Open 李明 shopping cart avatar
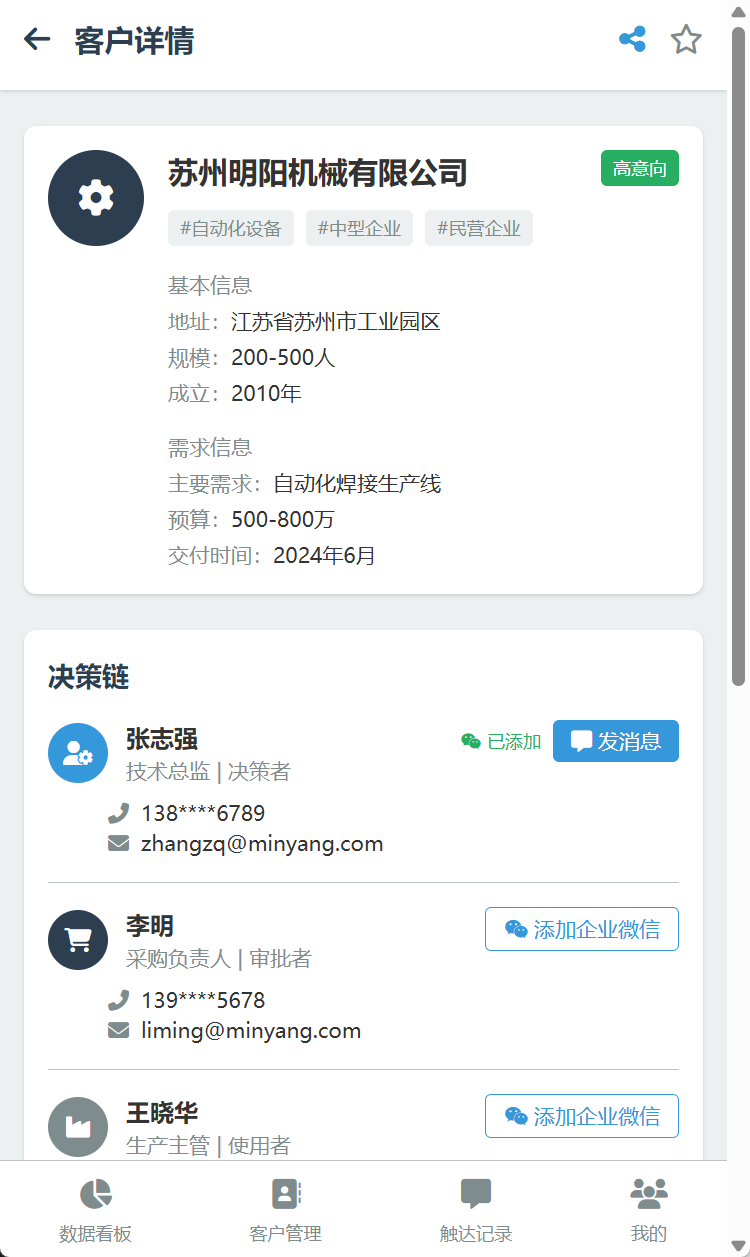Image resolution: width=750 pixels, height=1257 pixels. (x=78, y=940)
